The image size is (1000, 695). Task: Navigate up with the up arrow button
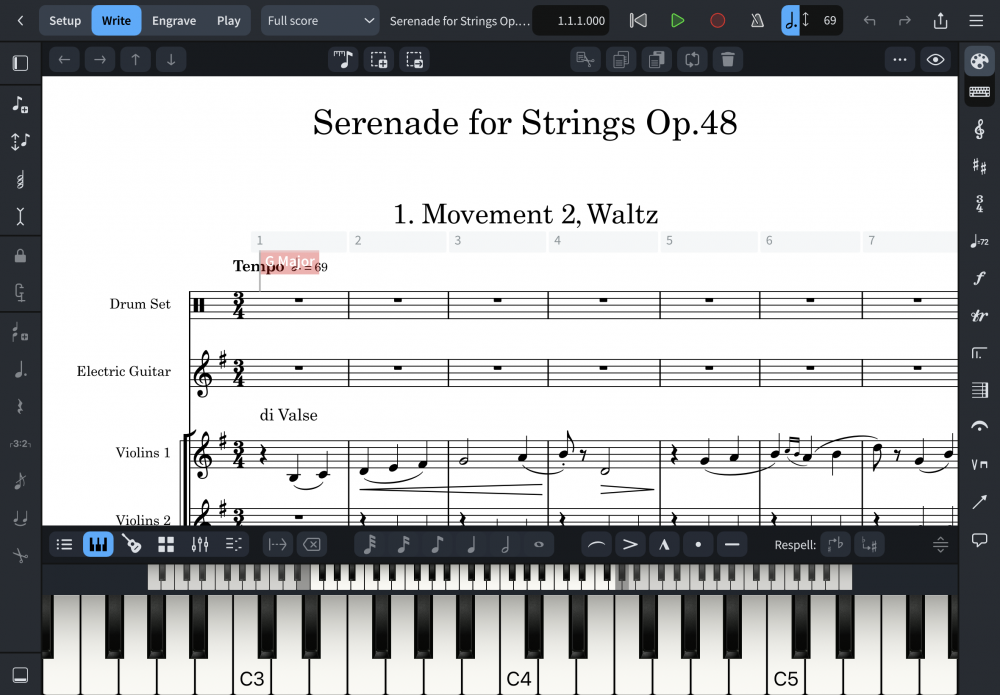pyautogui.click(x=135, y=60)
